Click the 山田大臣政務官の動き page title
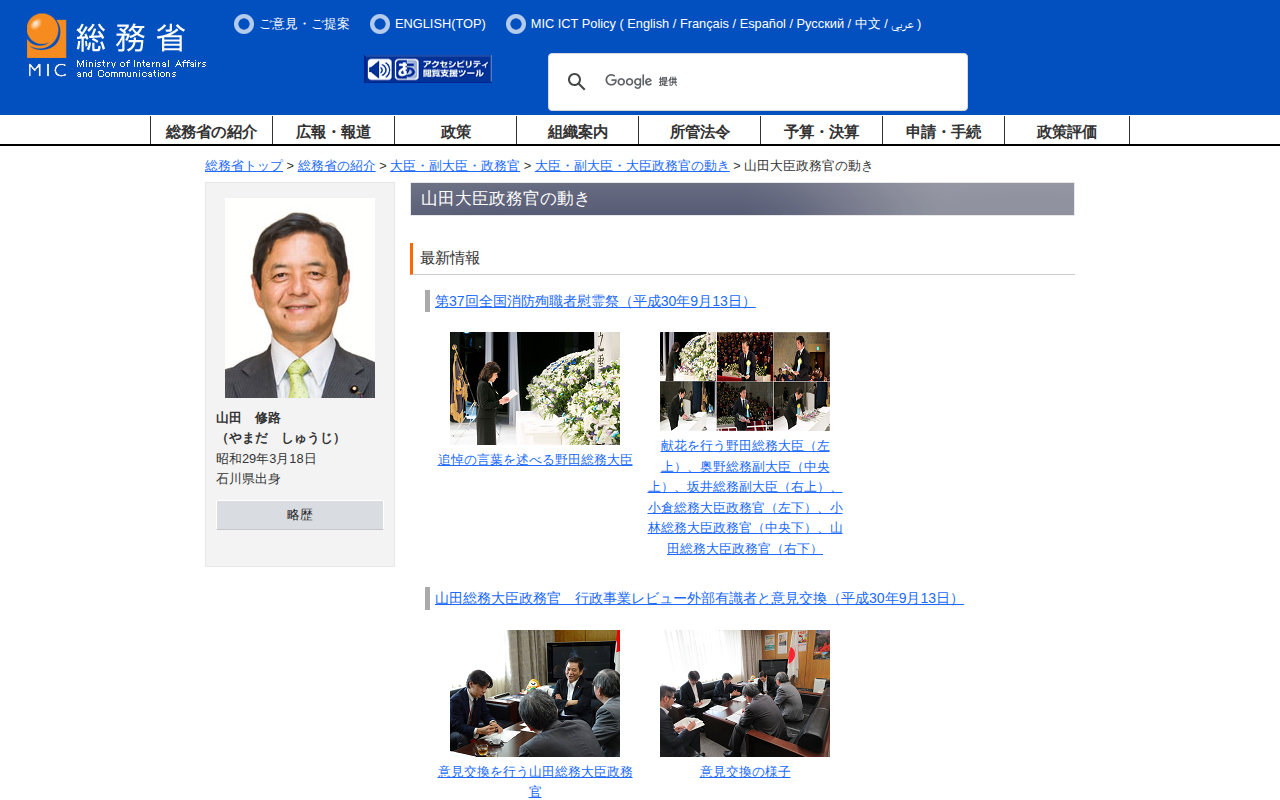 (x=505, y=199)
